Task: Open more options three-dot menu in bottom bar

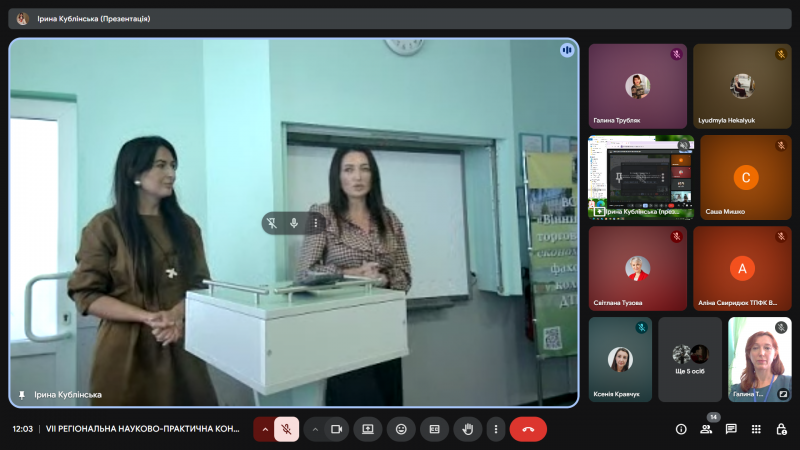Action: 497,429
